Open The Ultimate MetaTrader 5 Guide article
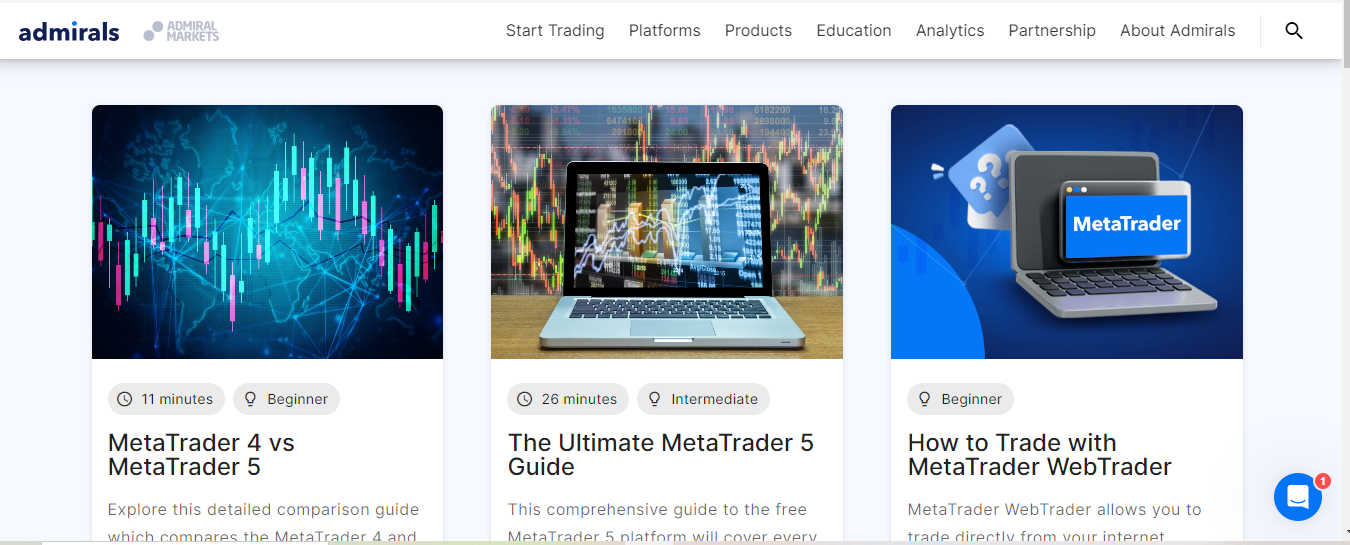 point(661,455)
